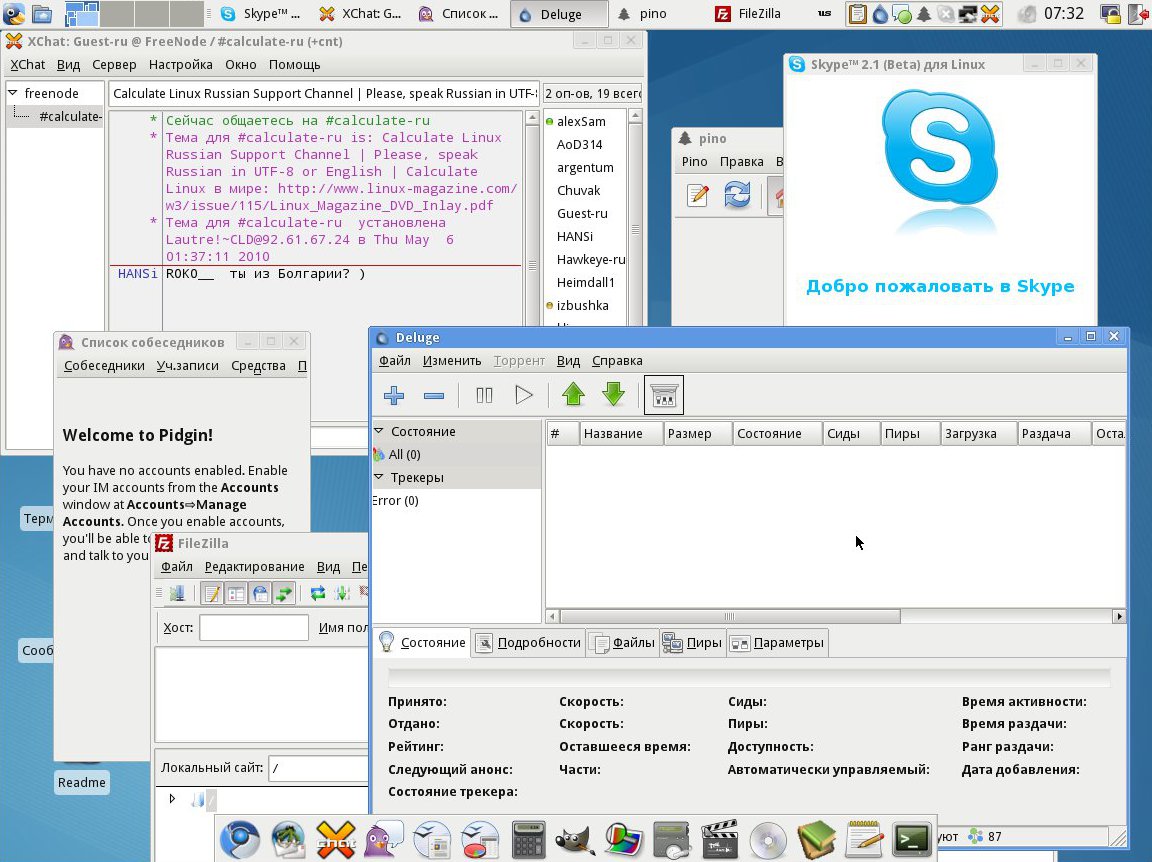Open Deluge connection manager toolbar icon

click(664, 396)
